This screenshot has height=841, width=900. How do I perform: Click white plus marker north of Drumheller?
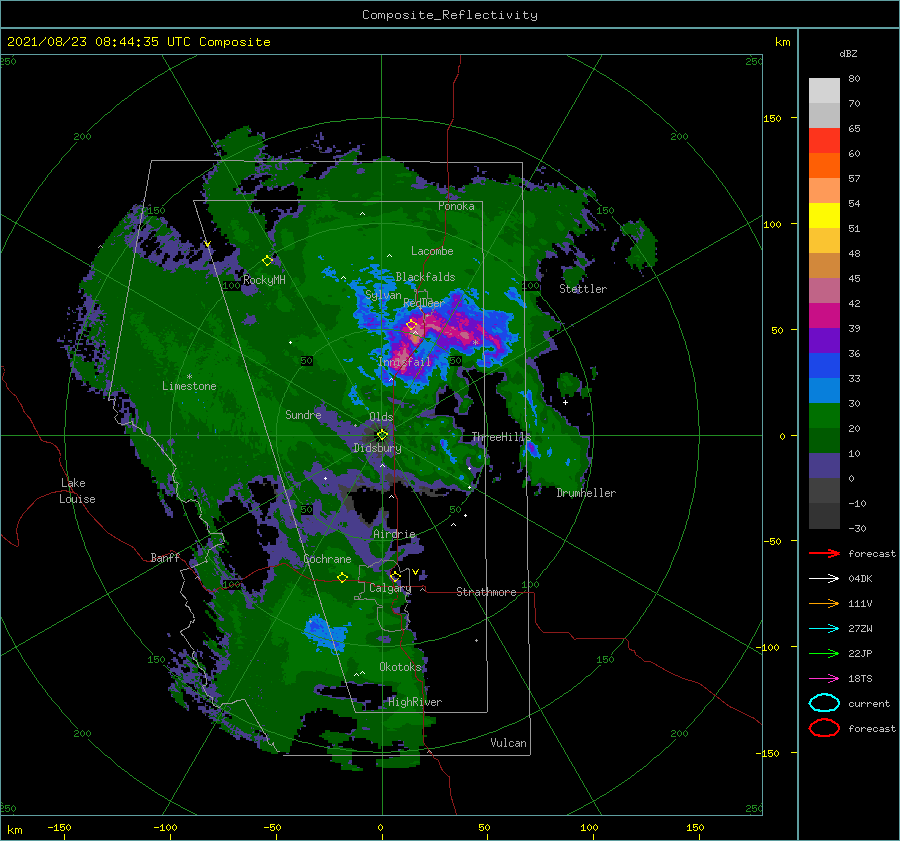tap(565, 402)
